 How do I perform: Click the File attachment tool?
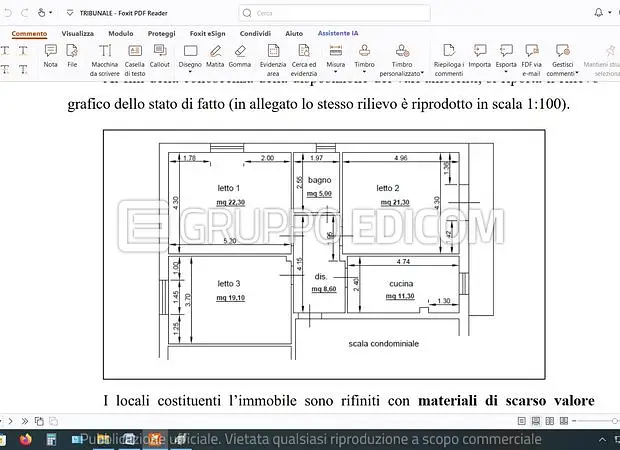click(72, 55)
